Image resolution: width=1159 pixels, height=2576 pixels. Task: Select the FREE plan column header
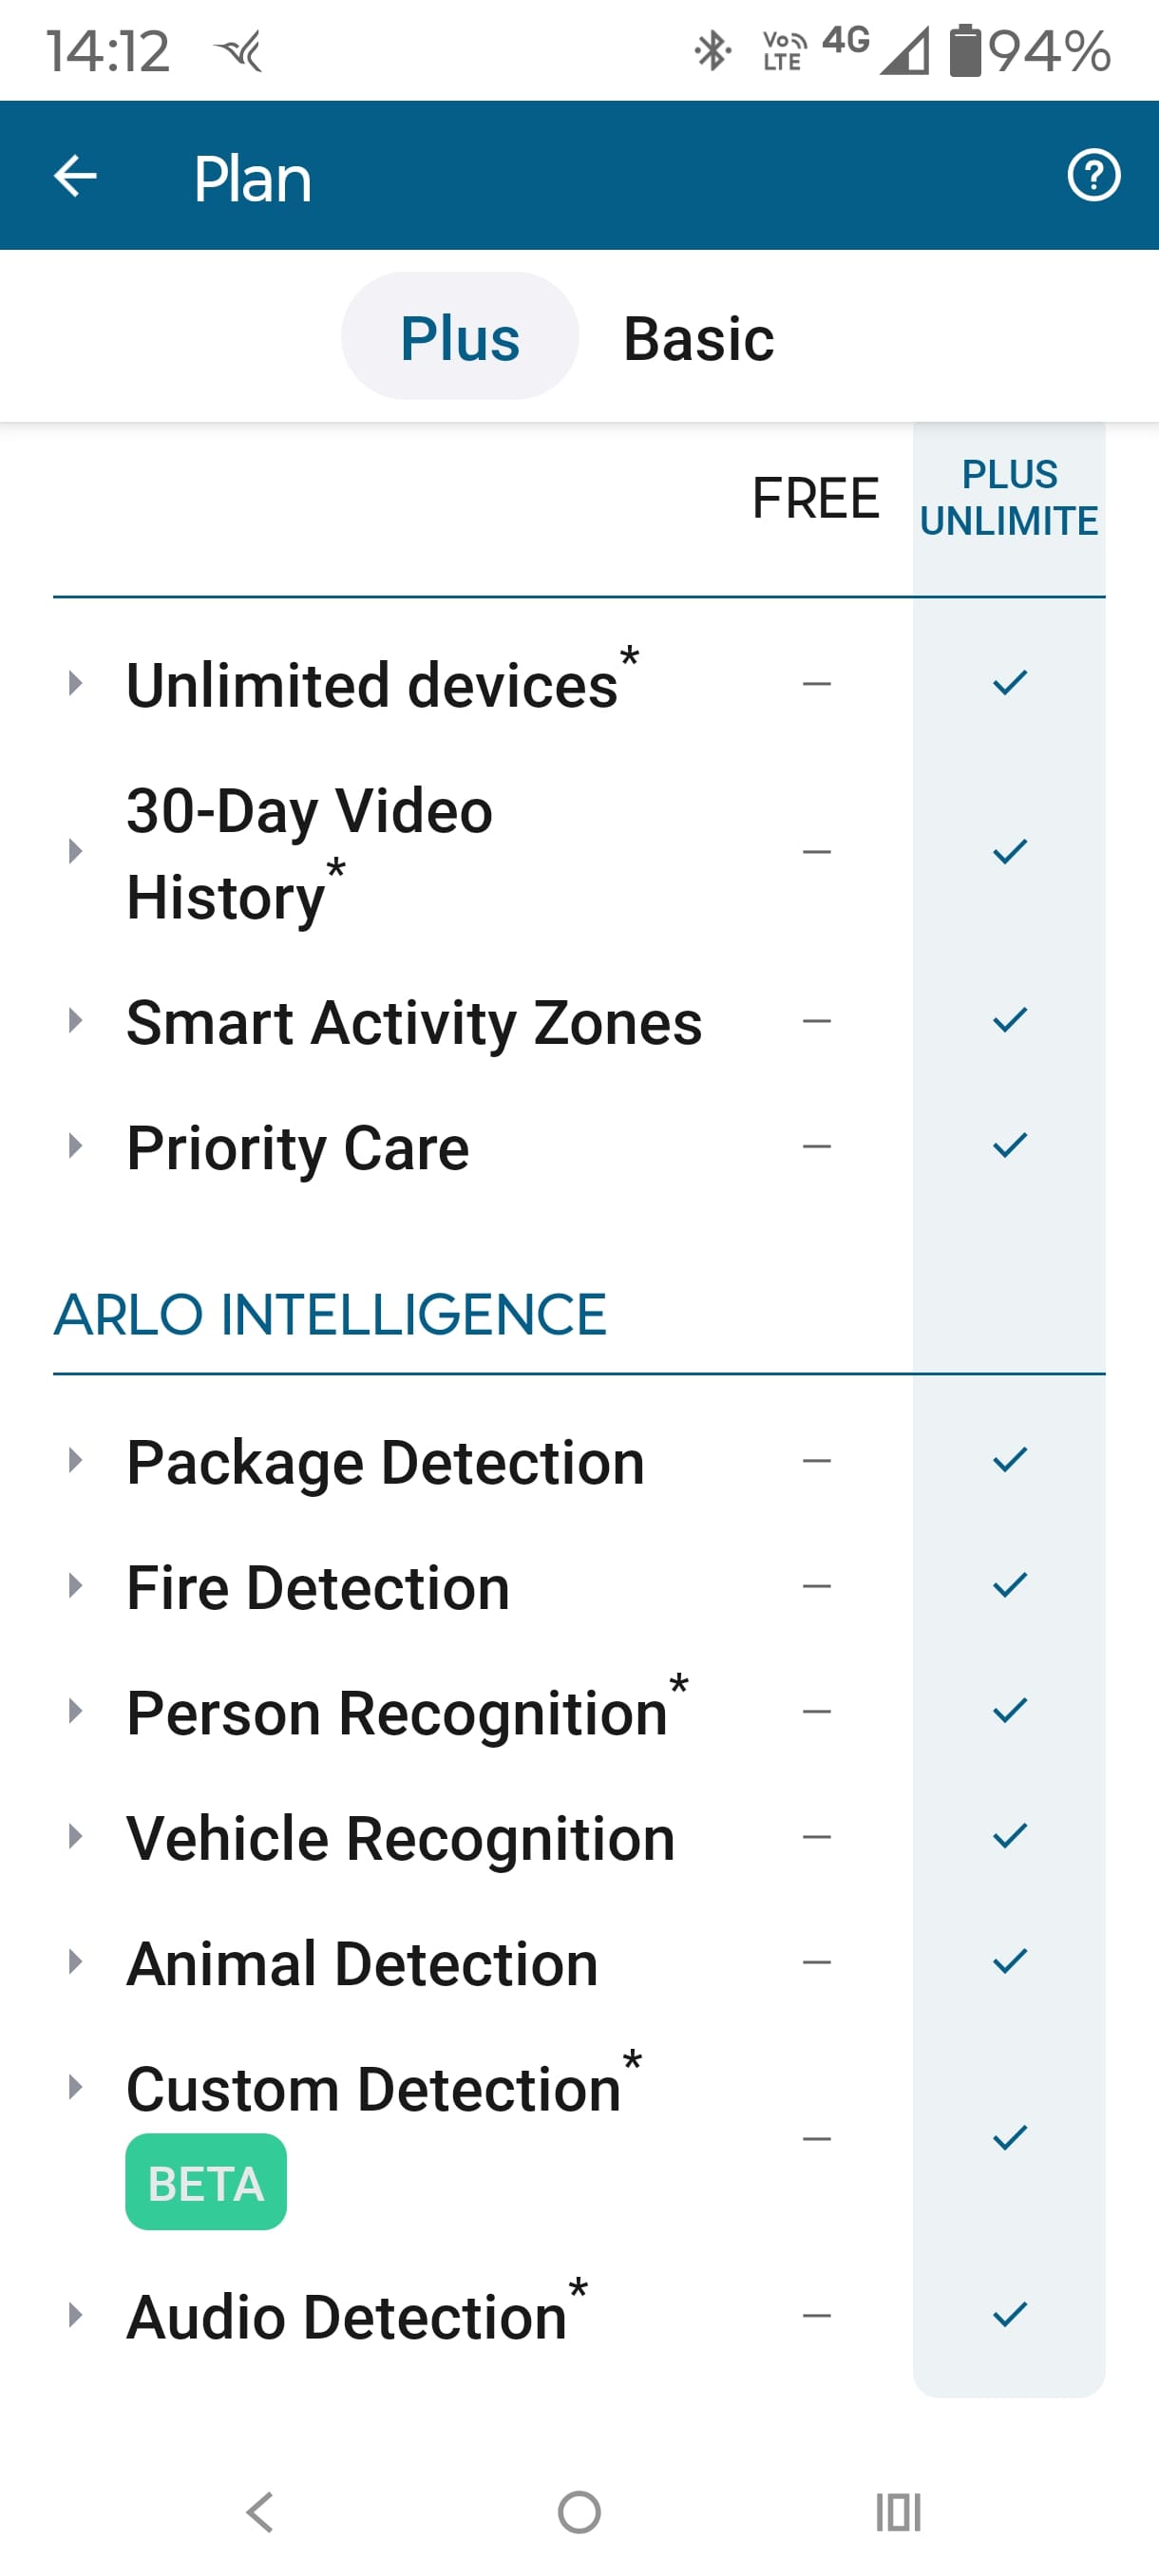815,498
